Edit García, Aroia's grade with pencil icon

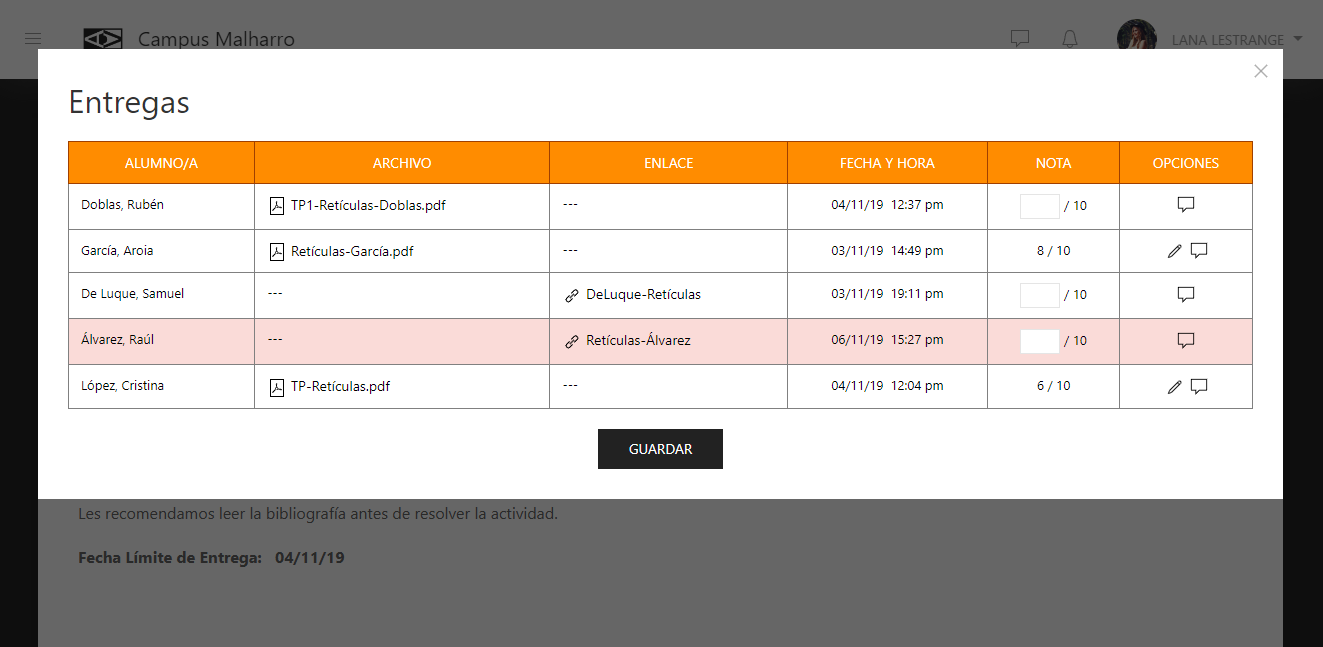1174,251
